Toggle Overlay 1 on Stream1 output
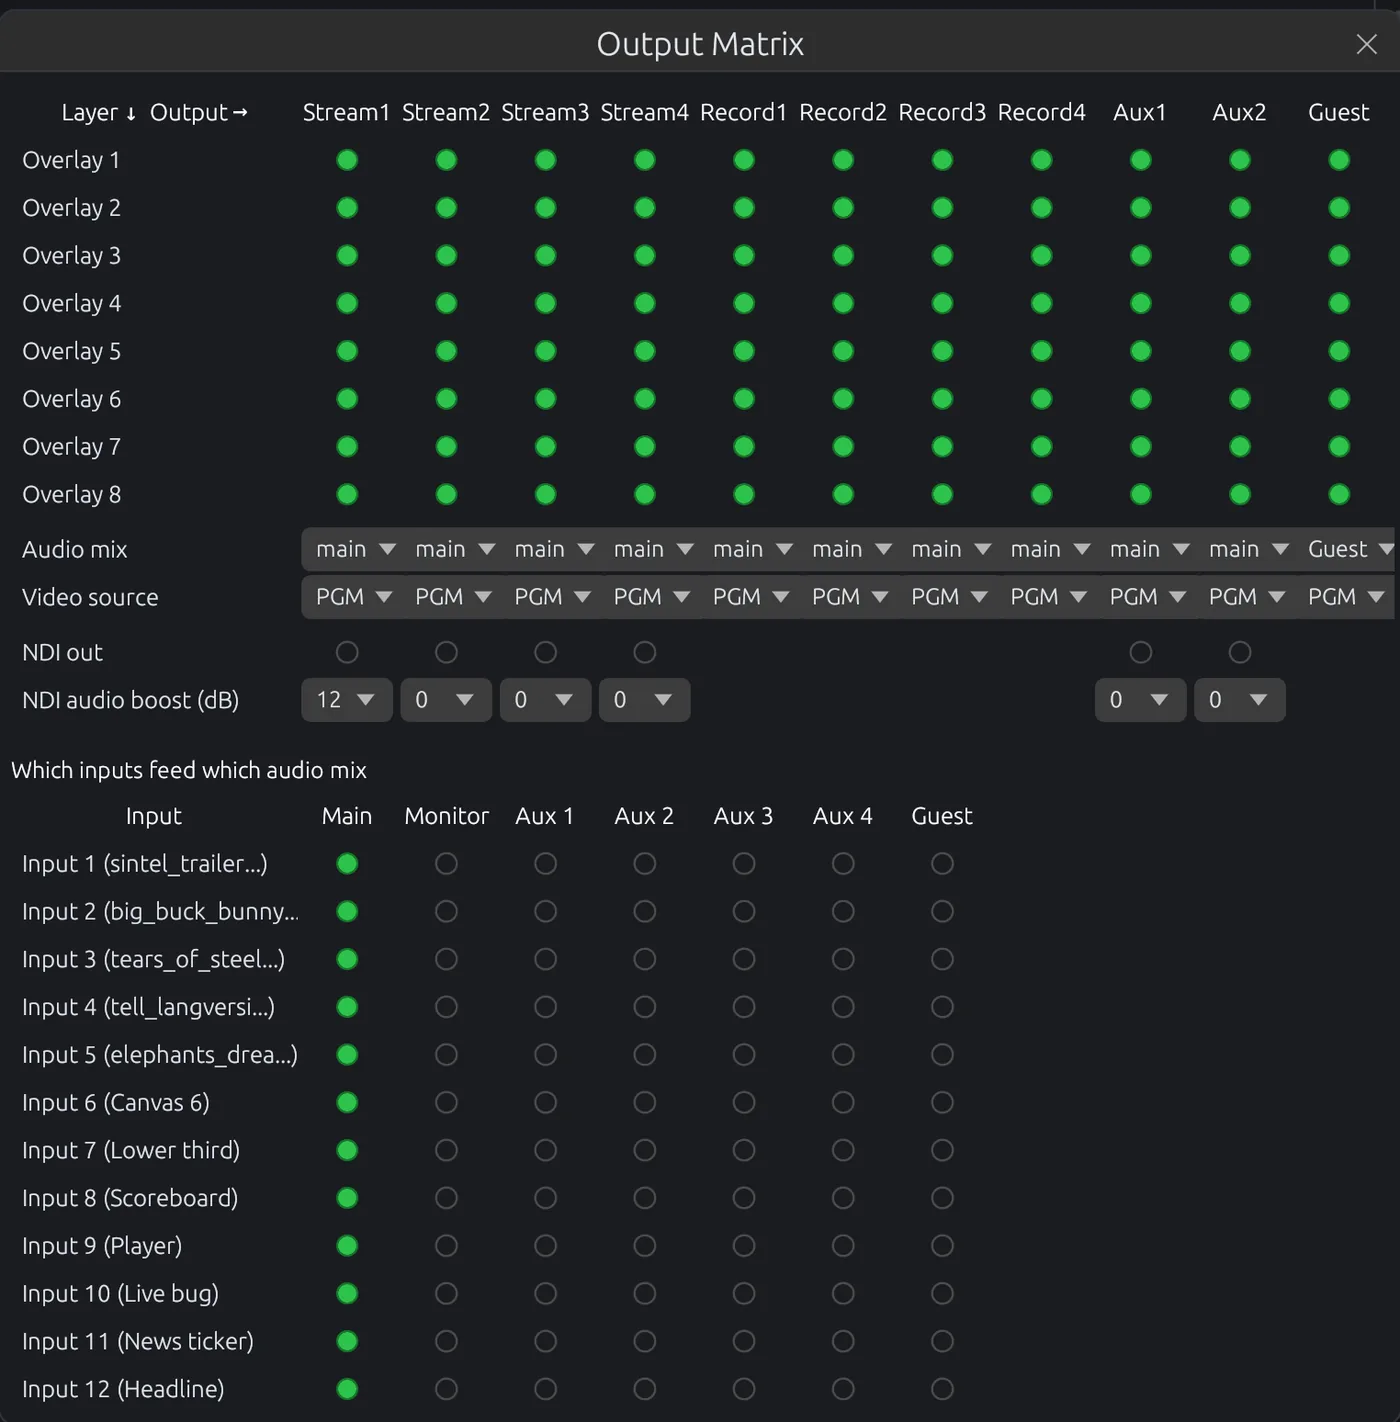 (347, 160)
